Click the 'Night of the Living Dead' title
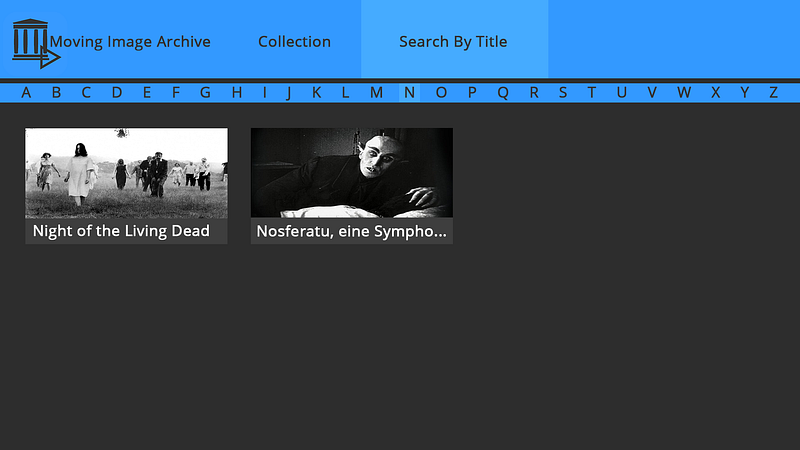Viewport: 800px width, 450px height. point(121,231)
